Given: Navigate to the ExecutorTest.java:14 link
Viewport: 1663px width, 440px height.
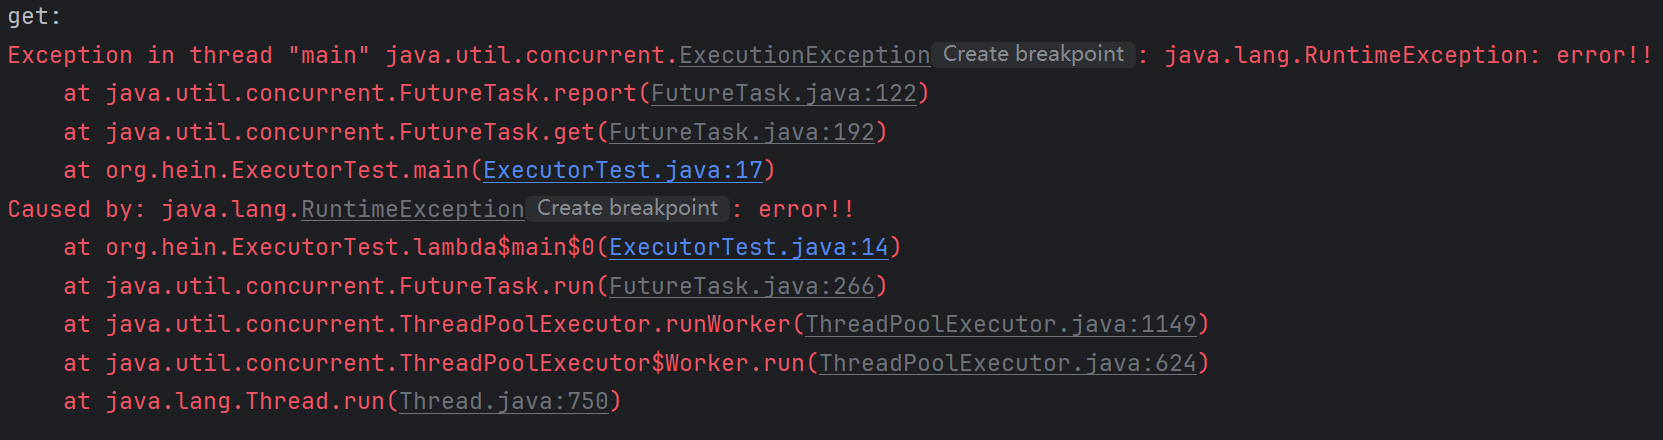Looking at the screenshot, I should click(749, 247).
